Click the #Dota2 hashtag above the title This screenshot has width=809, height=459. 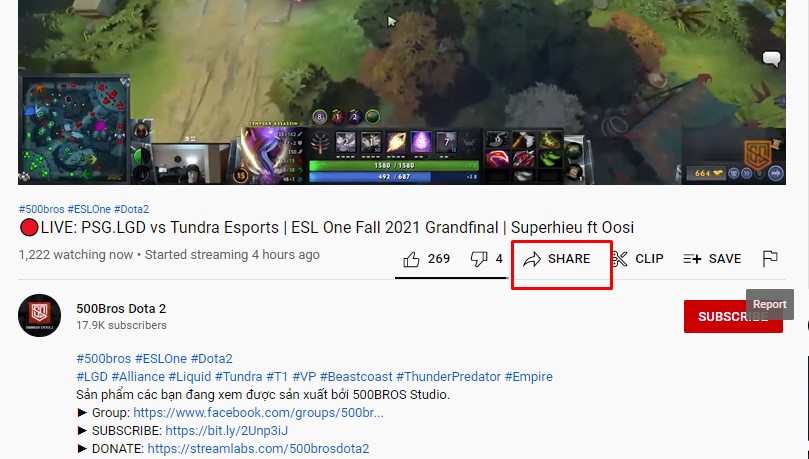132,209
